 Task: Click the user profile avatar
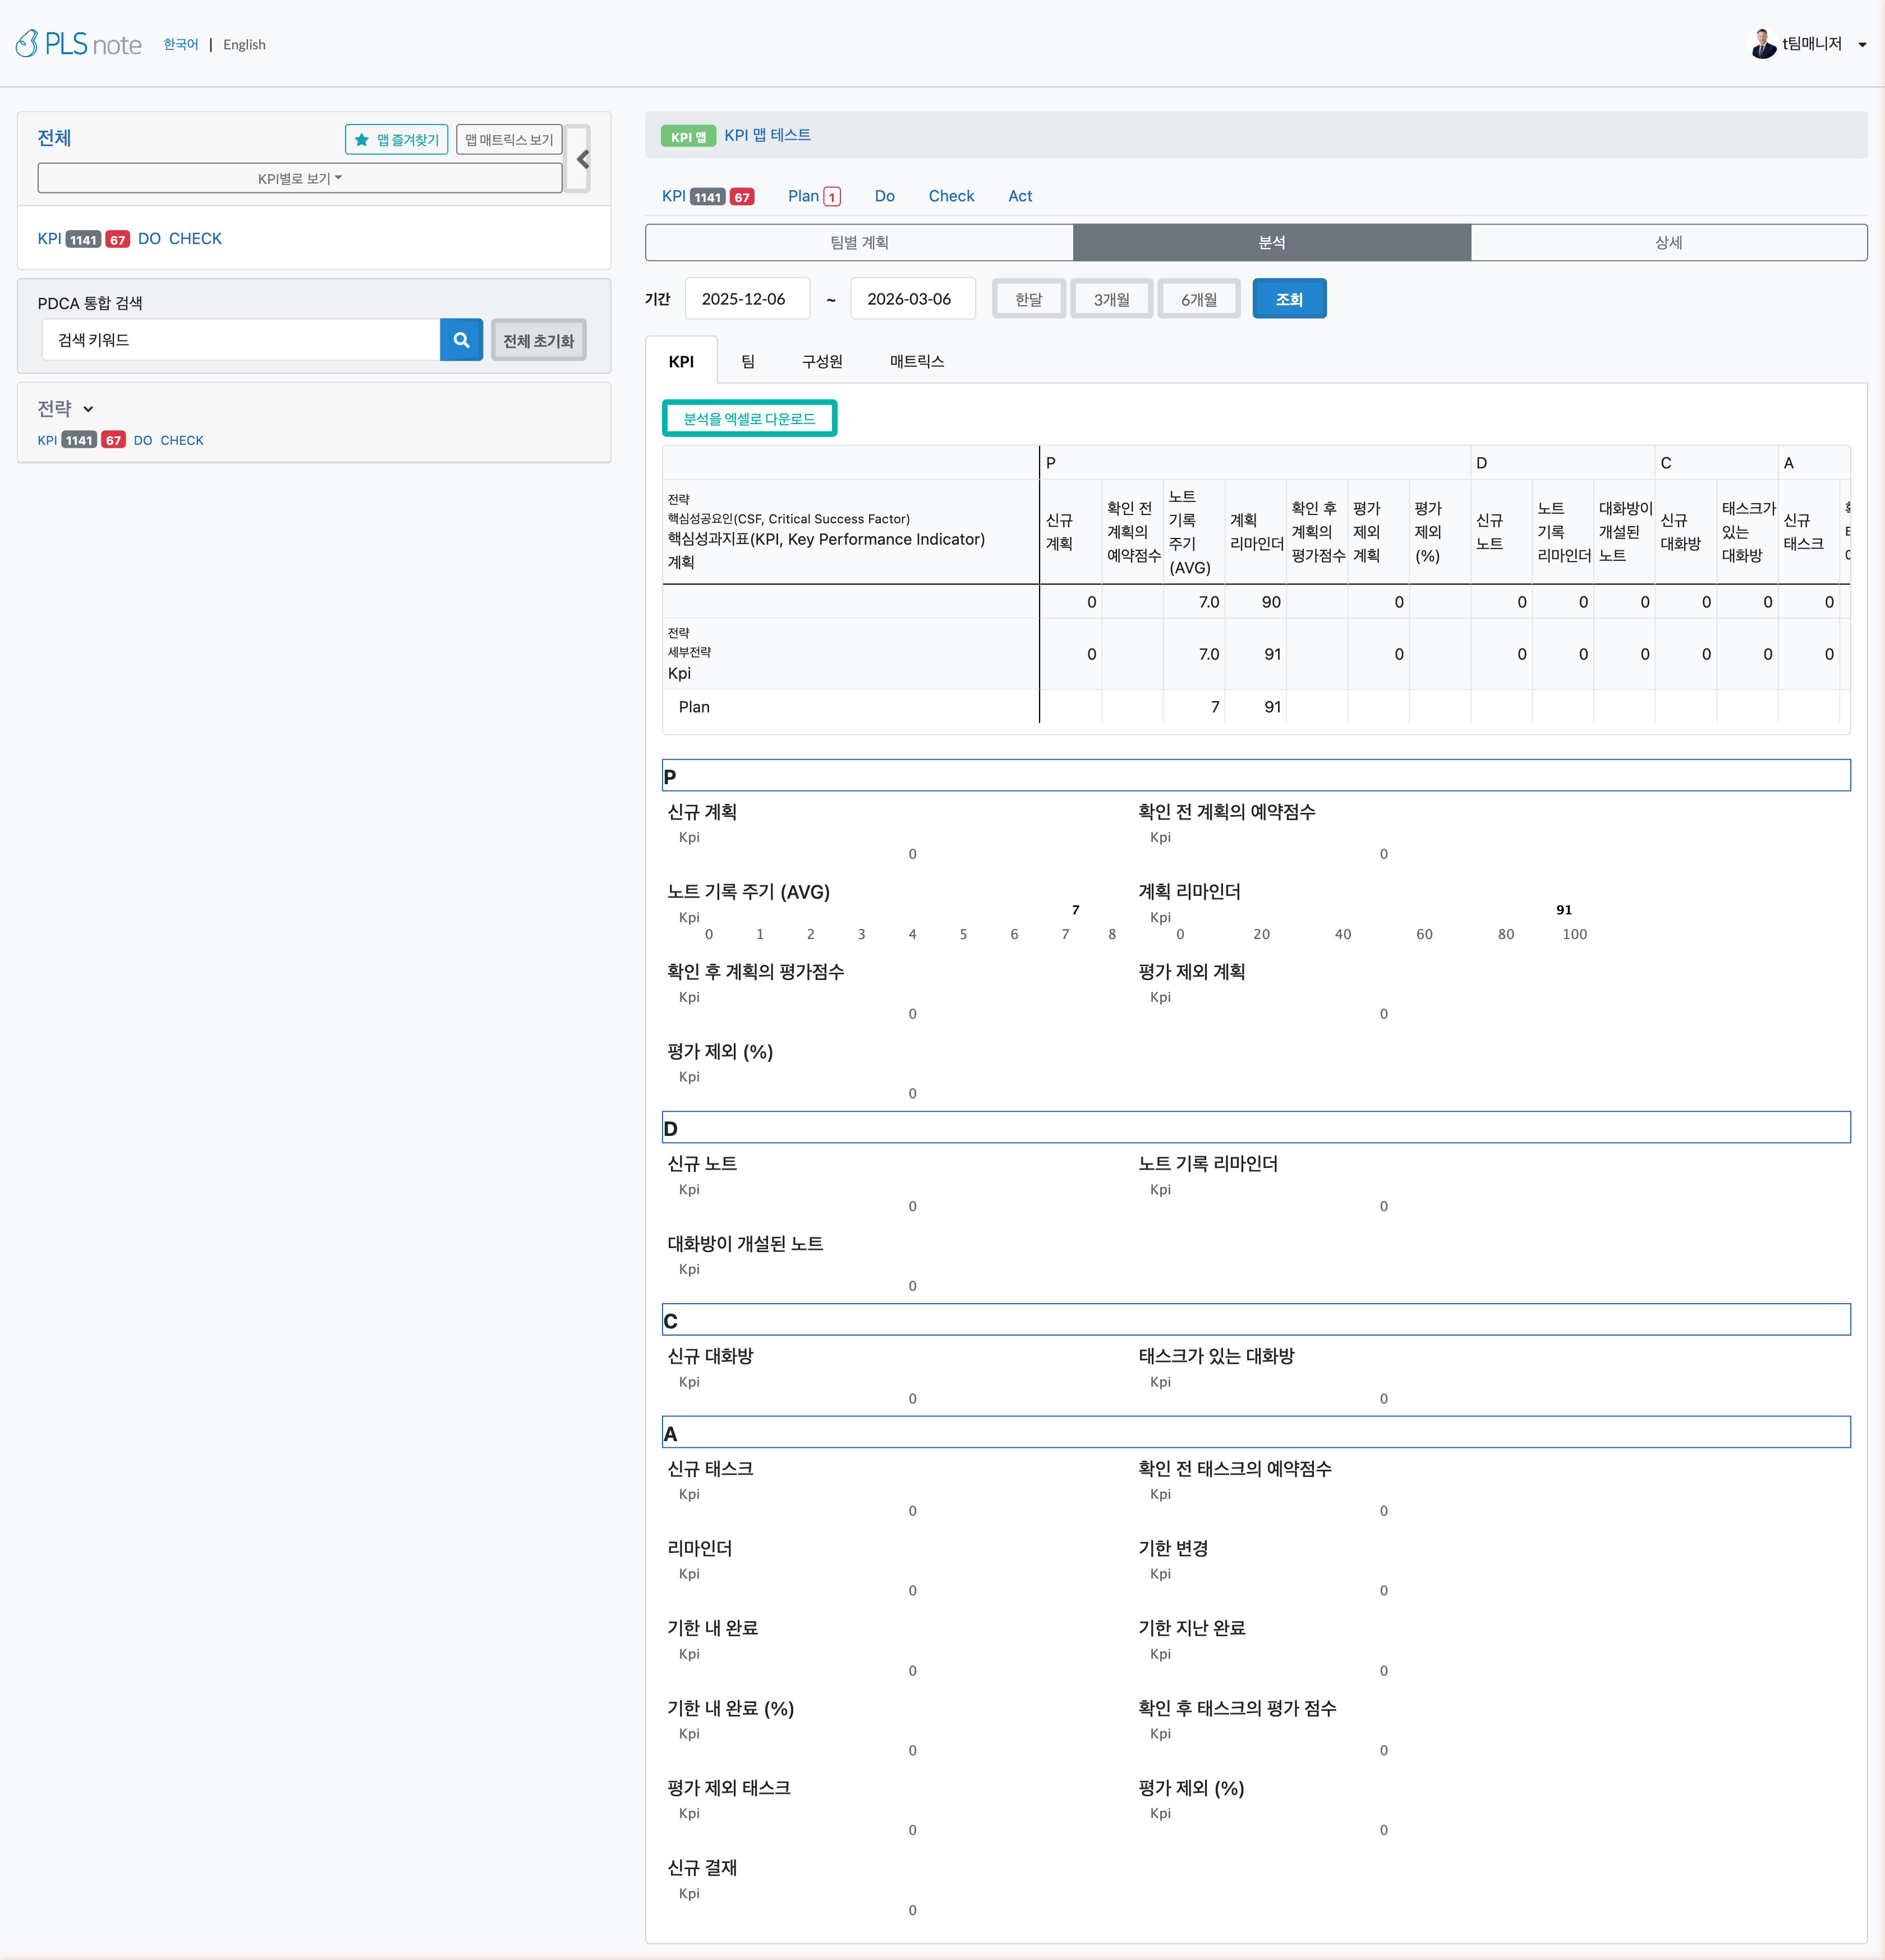point(1763,44)
